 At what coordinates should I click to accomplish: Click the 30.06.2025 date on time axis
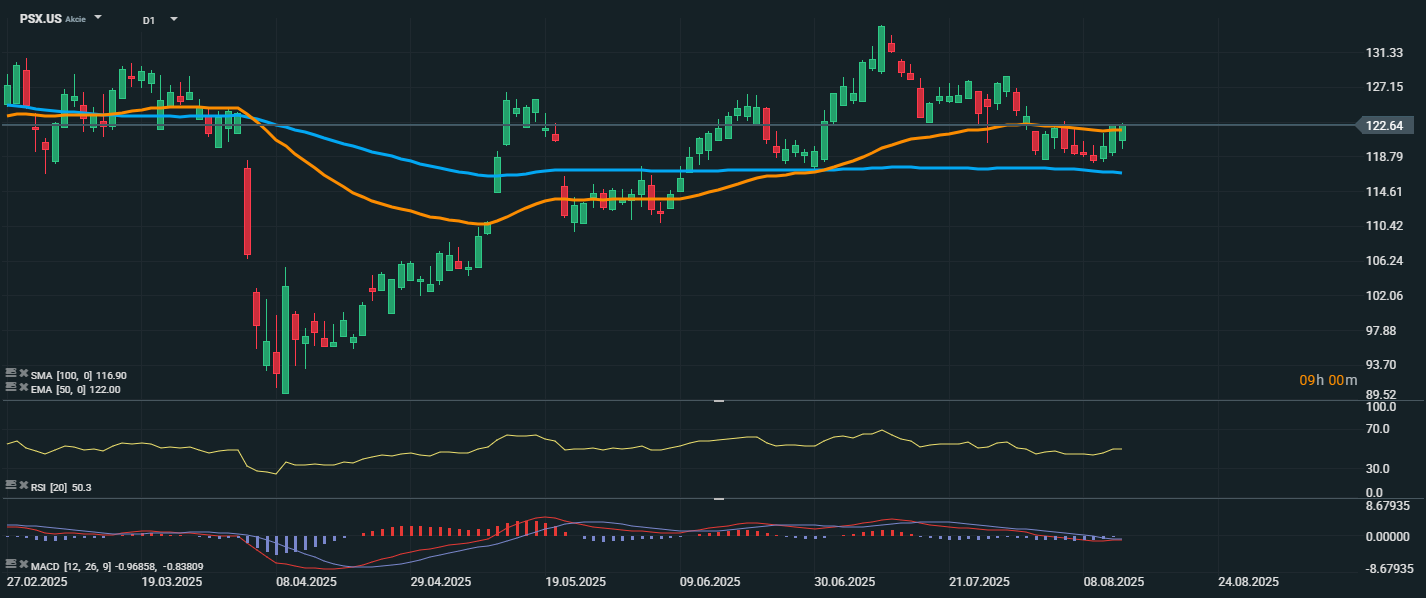coord(845,581)
